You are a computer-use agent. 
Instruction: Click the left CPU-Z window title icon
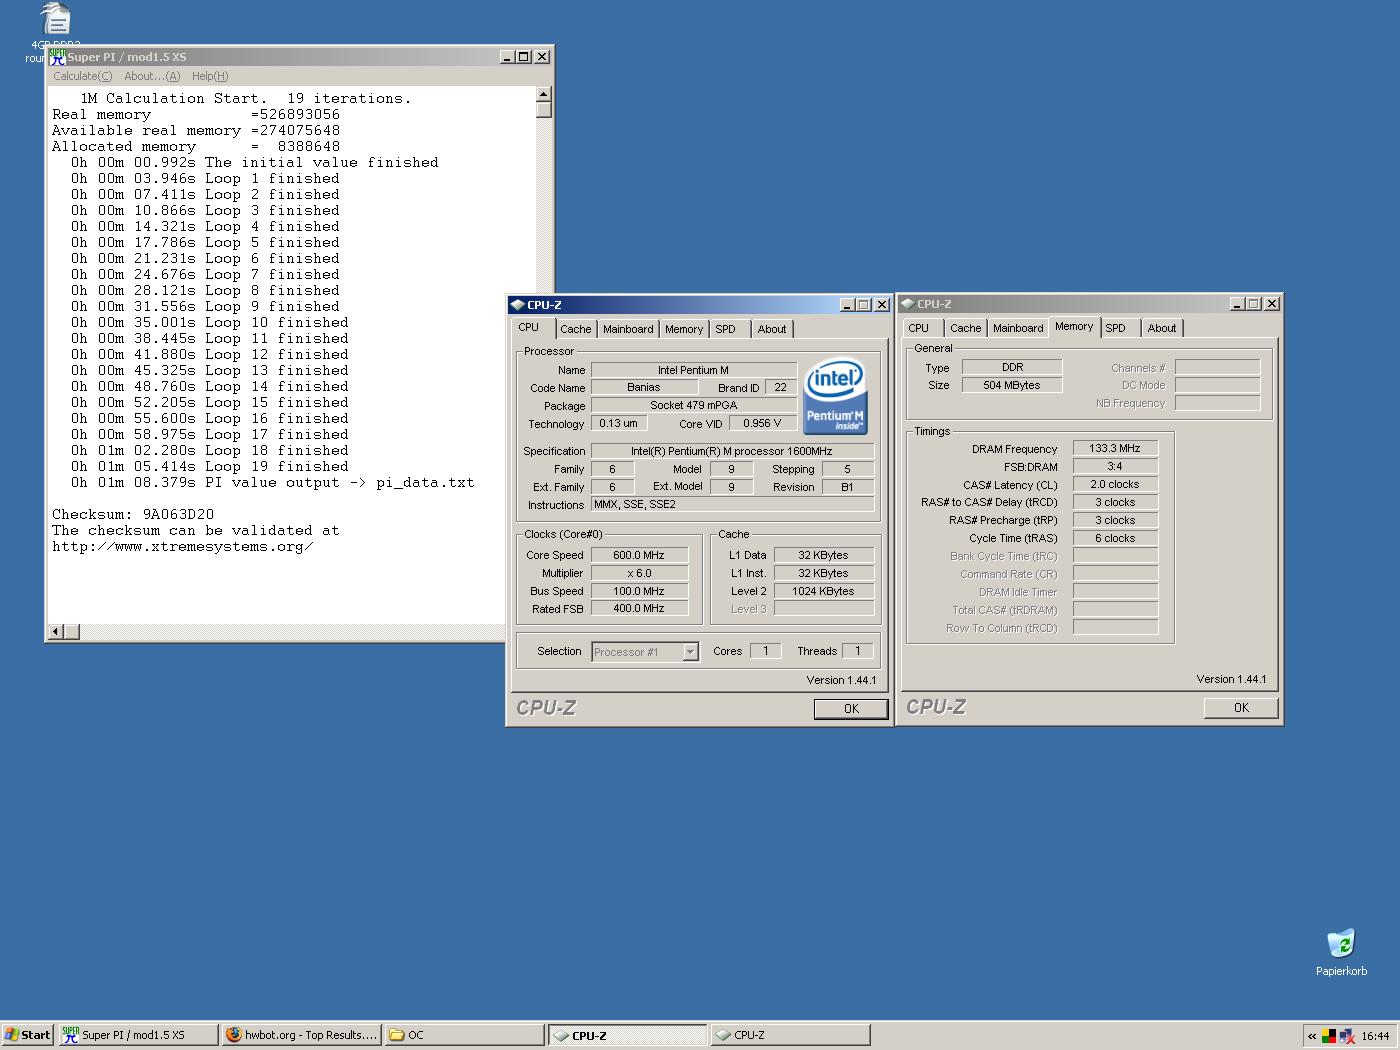517,305
